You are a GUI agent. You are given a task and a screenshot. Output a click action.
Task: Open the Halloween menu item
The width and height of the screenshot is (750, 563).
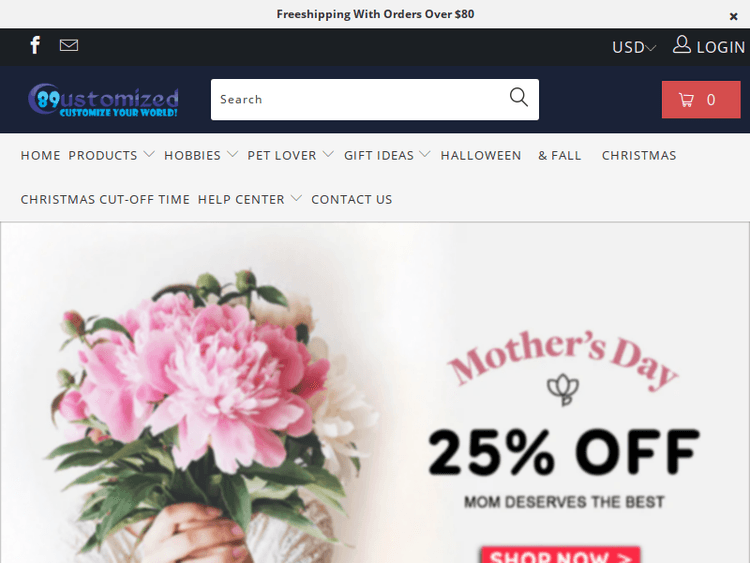coord(481,155)
